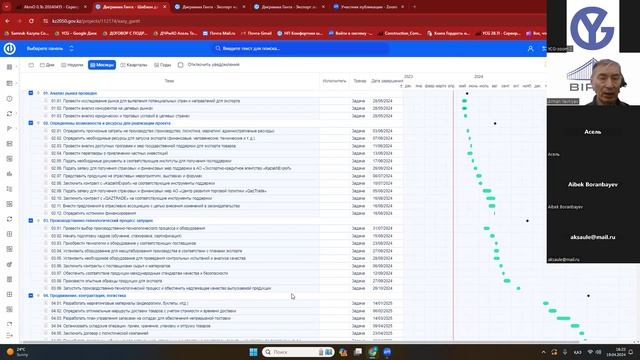The image size is (640, 360).
Task: Open the Войти в систему bookmark
Action: [351, 33]
